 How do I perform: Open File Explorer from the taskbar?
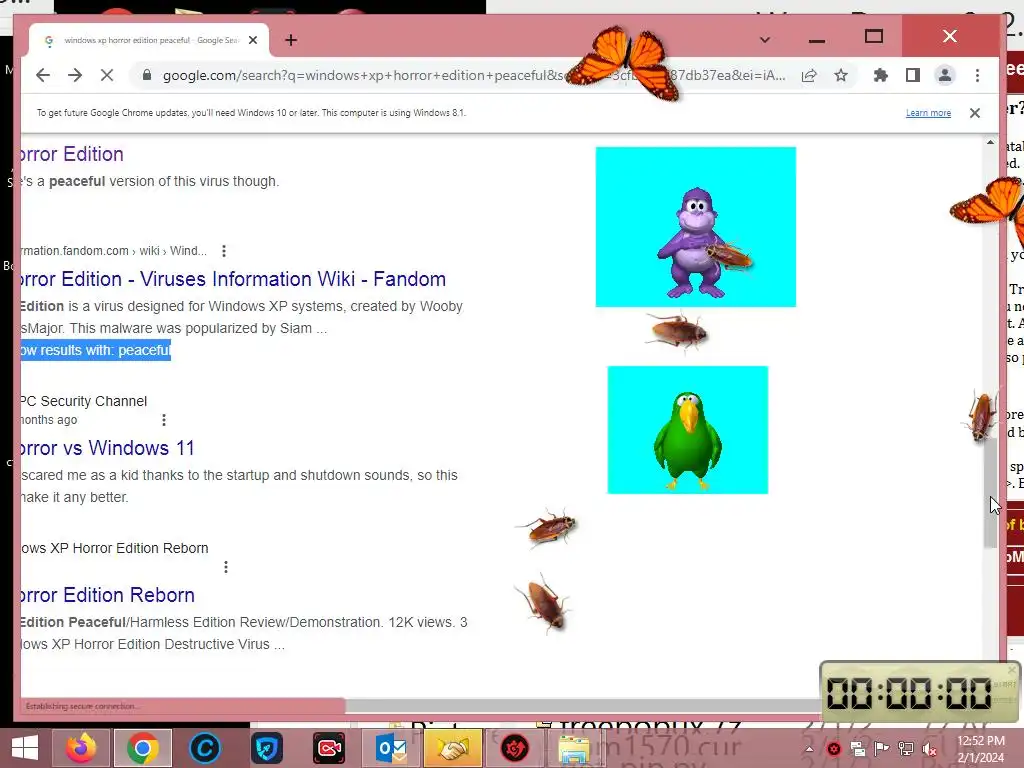coord(573,748)
